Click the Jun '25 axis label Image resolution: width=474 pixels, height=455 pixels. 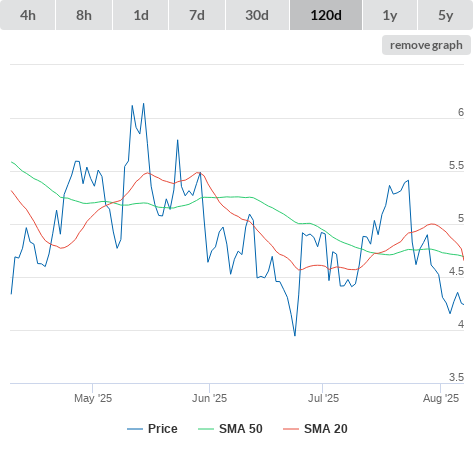[209, 398]
